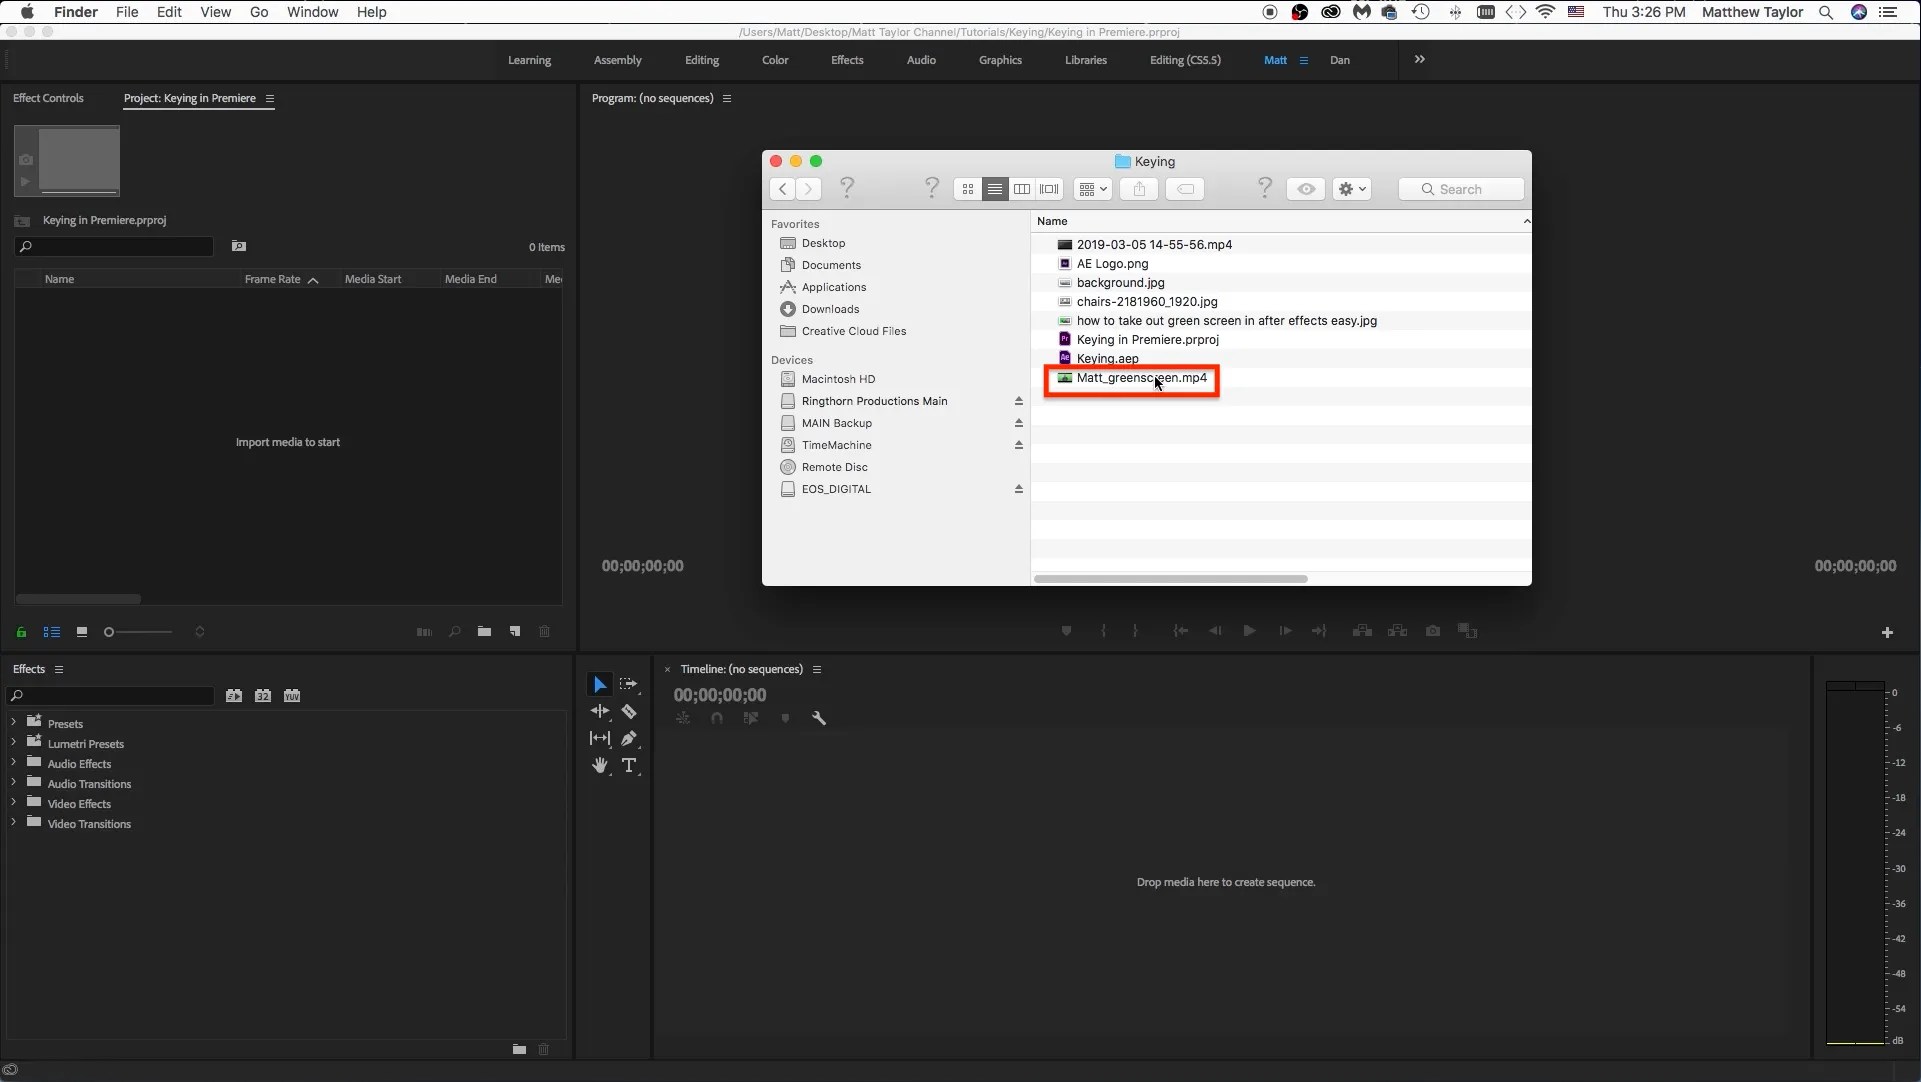Select the Type tool
The width and height of the screenshot is (1921, 1082).
click(630, 765)
